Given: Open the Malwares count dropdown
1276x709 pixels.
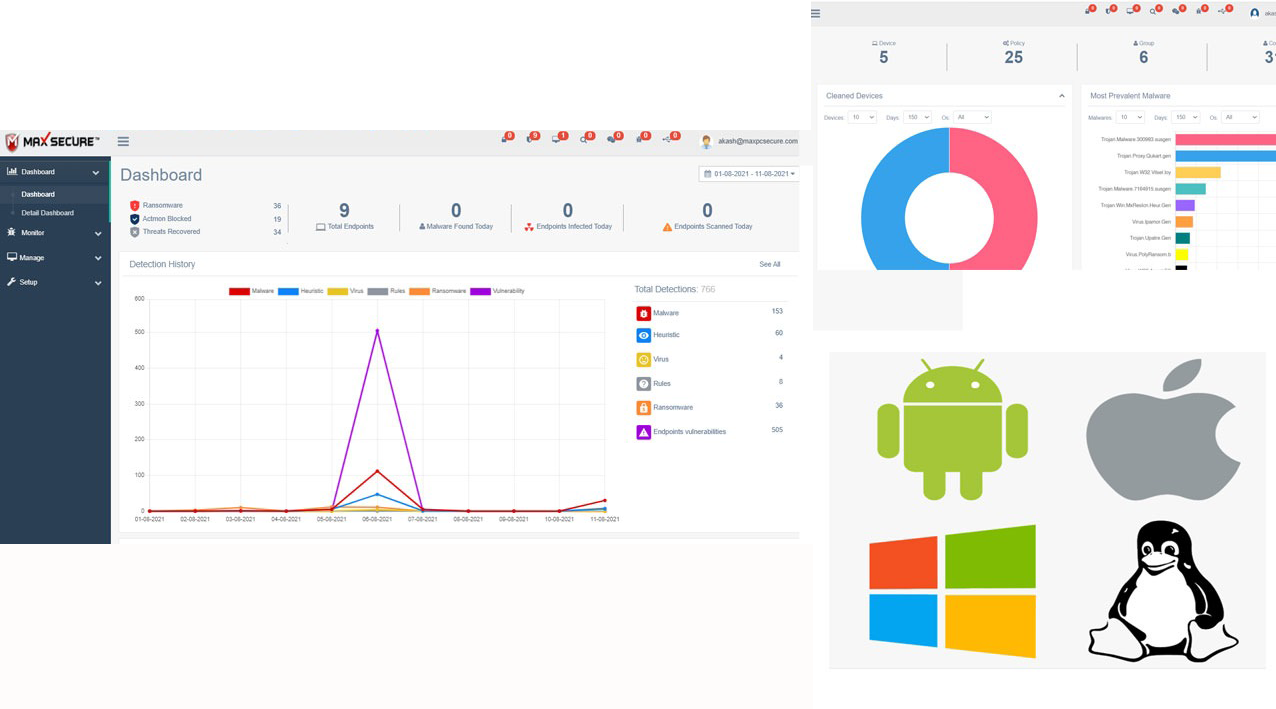Looking at the screenshot, I should pyautogui.click(x=1130, y=117).
